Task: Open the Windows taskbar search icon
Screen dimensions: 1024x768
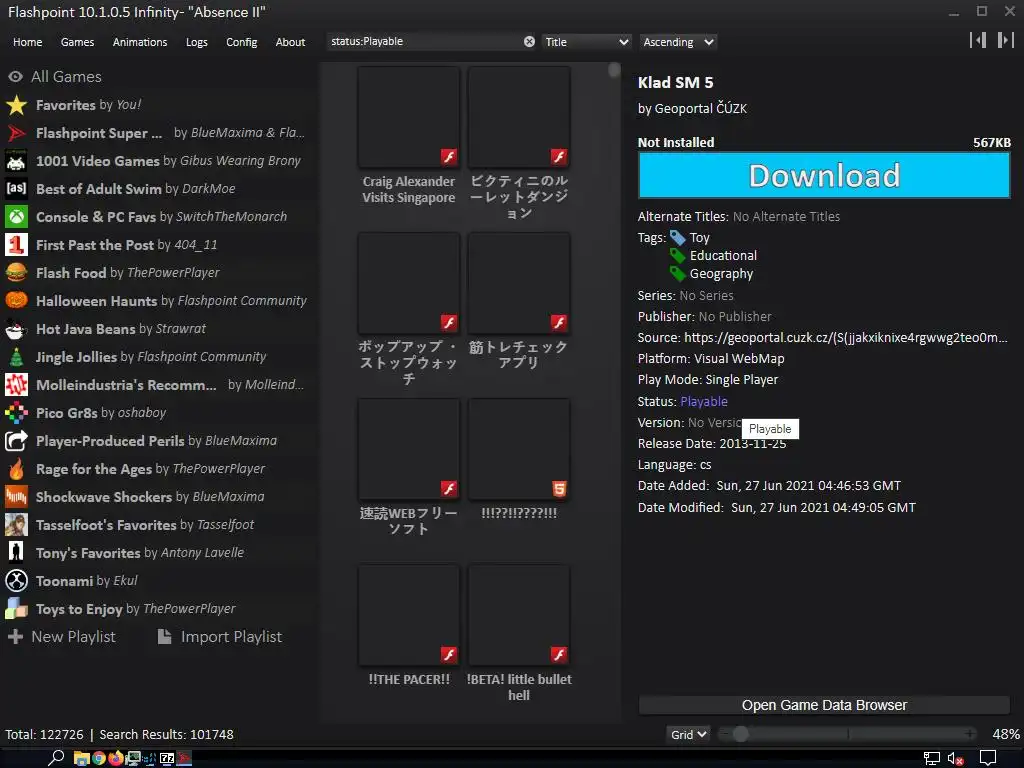Action: point(56,758)
